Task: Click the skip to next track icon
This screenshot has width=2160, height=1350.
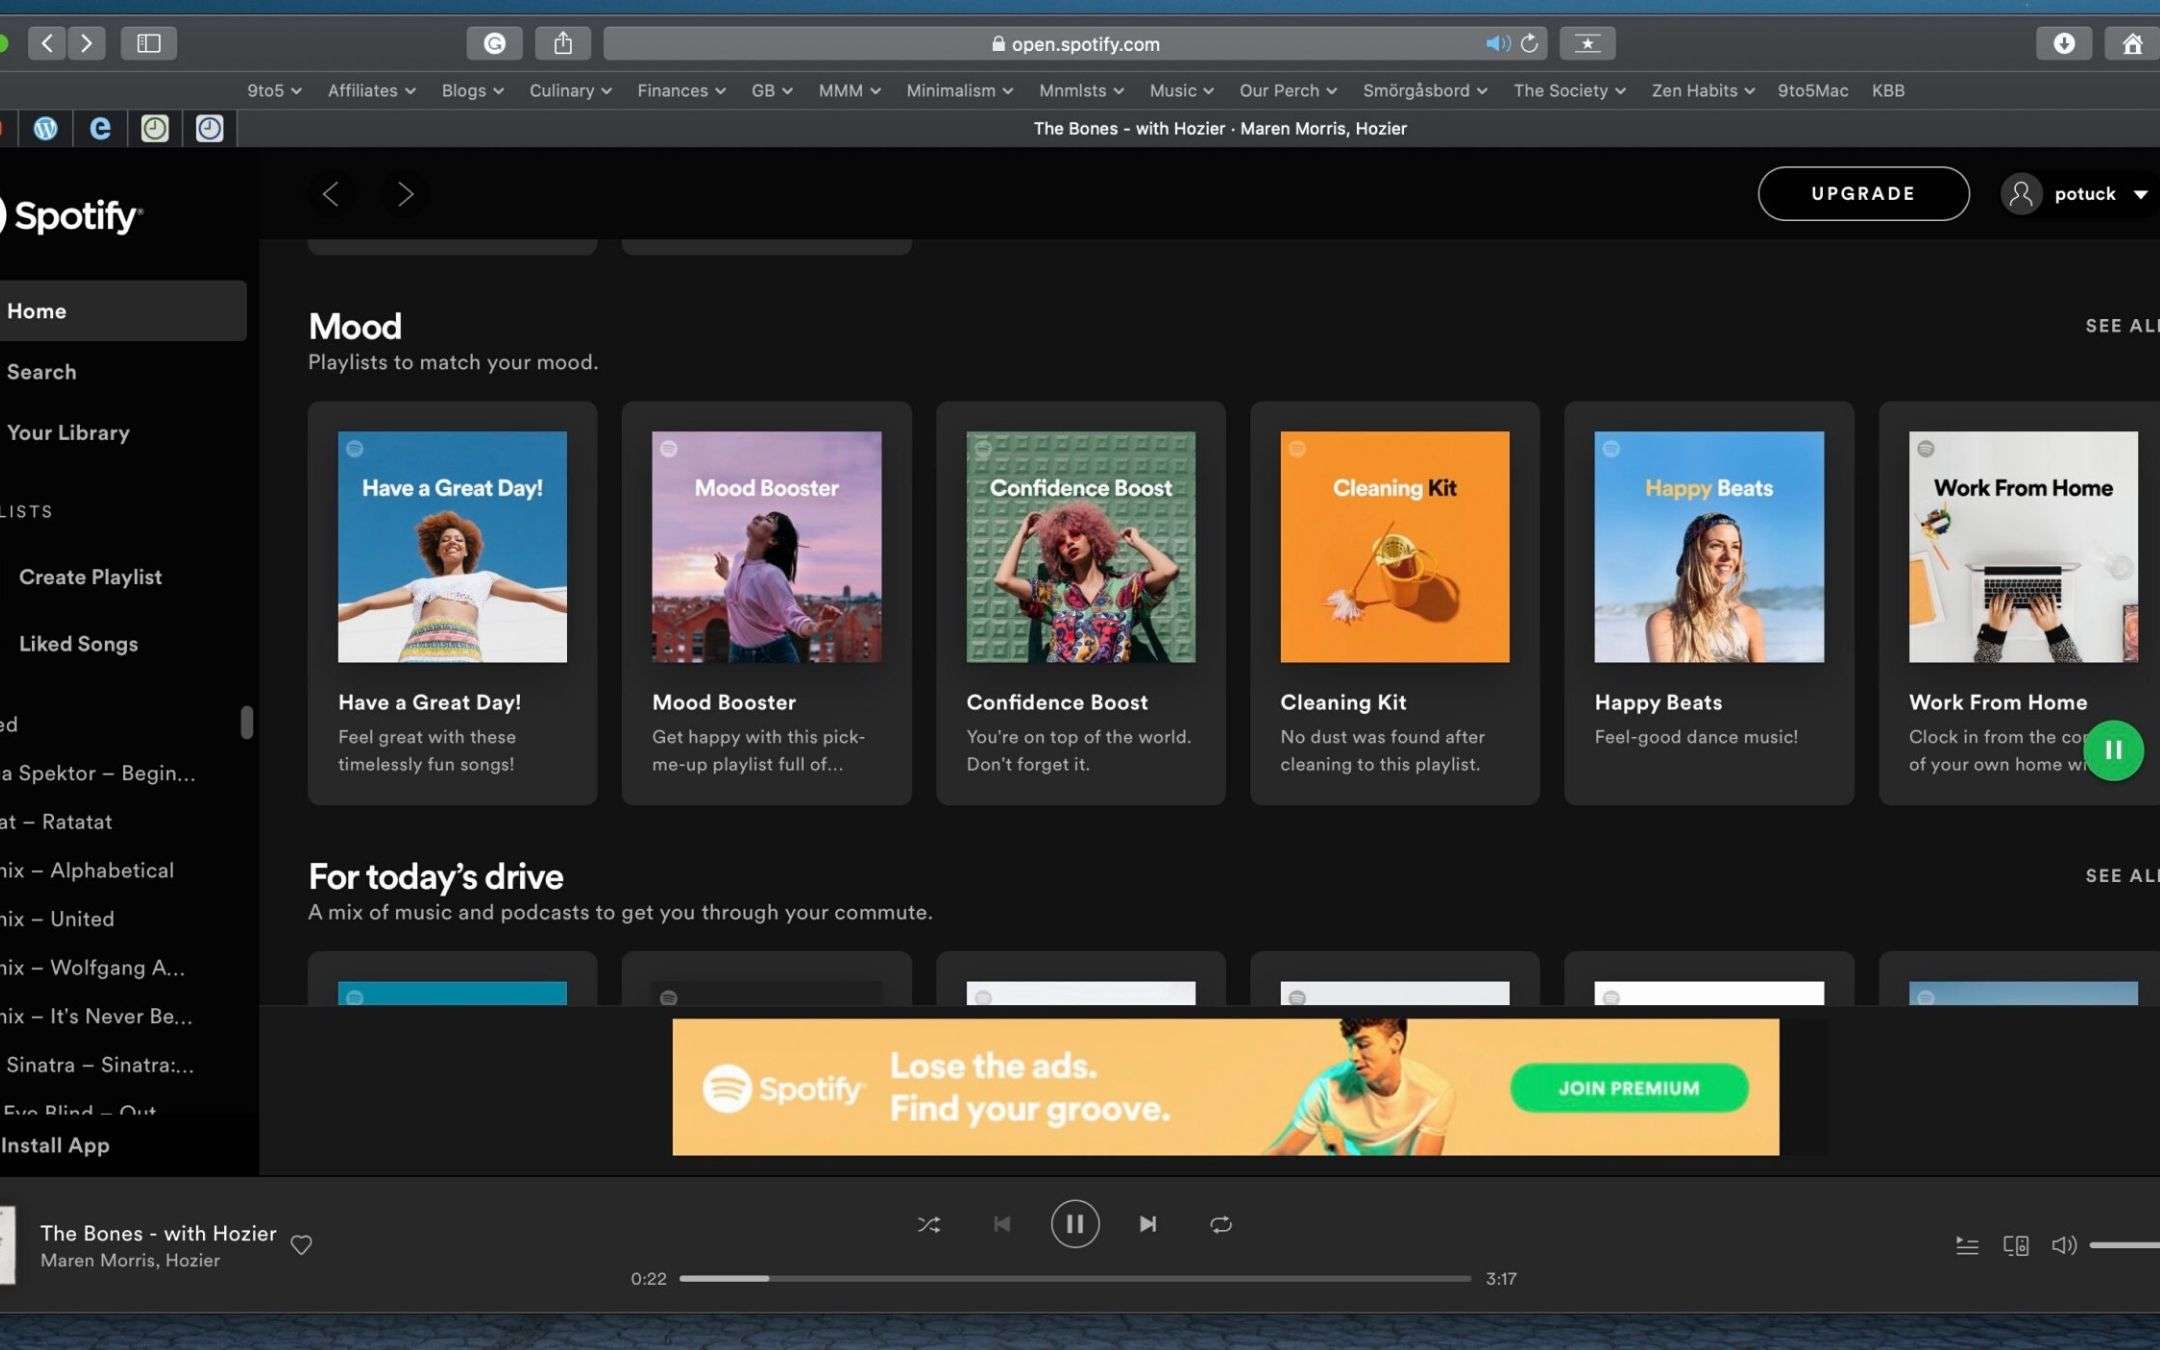Action: 1146,1224
